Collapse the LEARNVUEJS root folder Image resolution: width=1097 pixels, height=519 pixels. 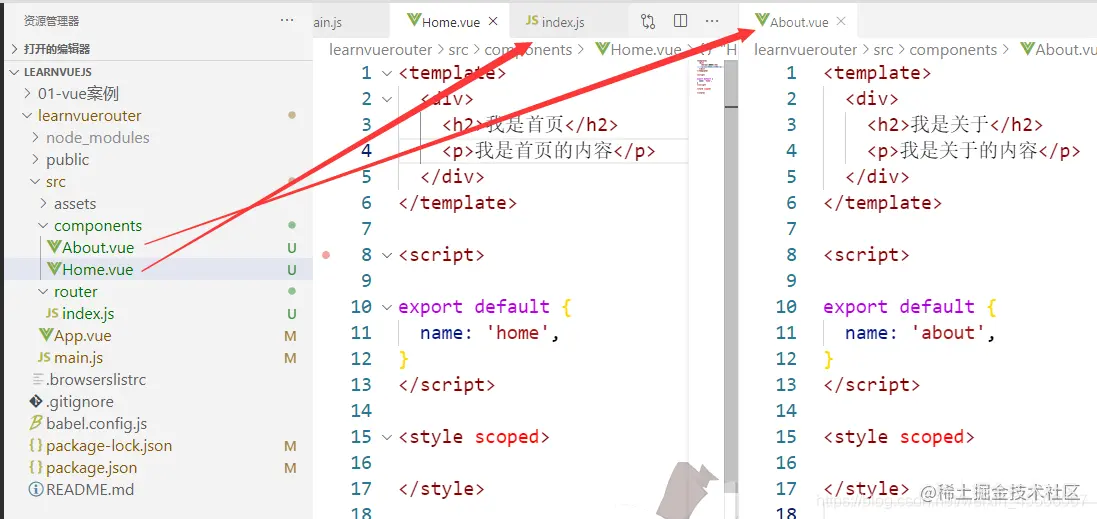[157, 72]
